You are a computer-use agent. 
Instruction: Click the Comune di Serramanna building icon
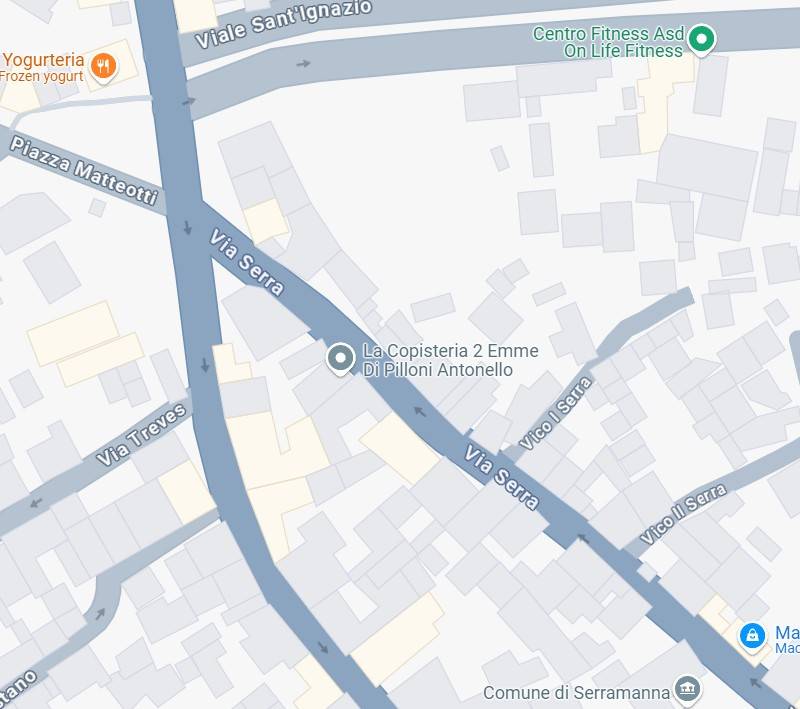(687, 688)
